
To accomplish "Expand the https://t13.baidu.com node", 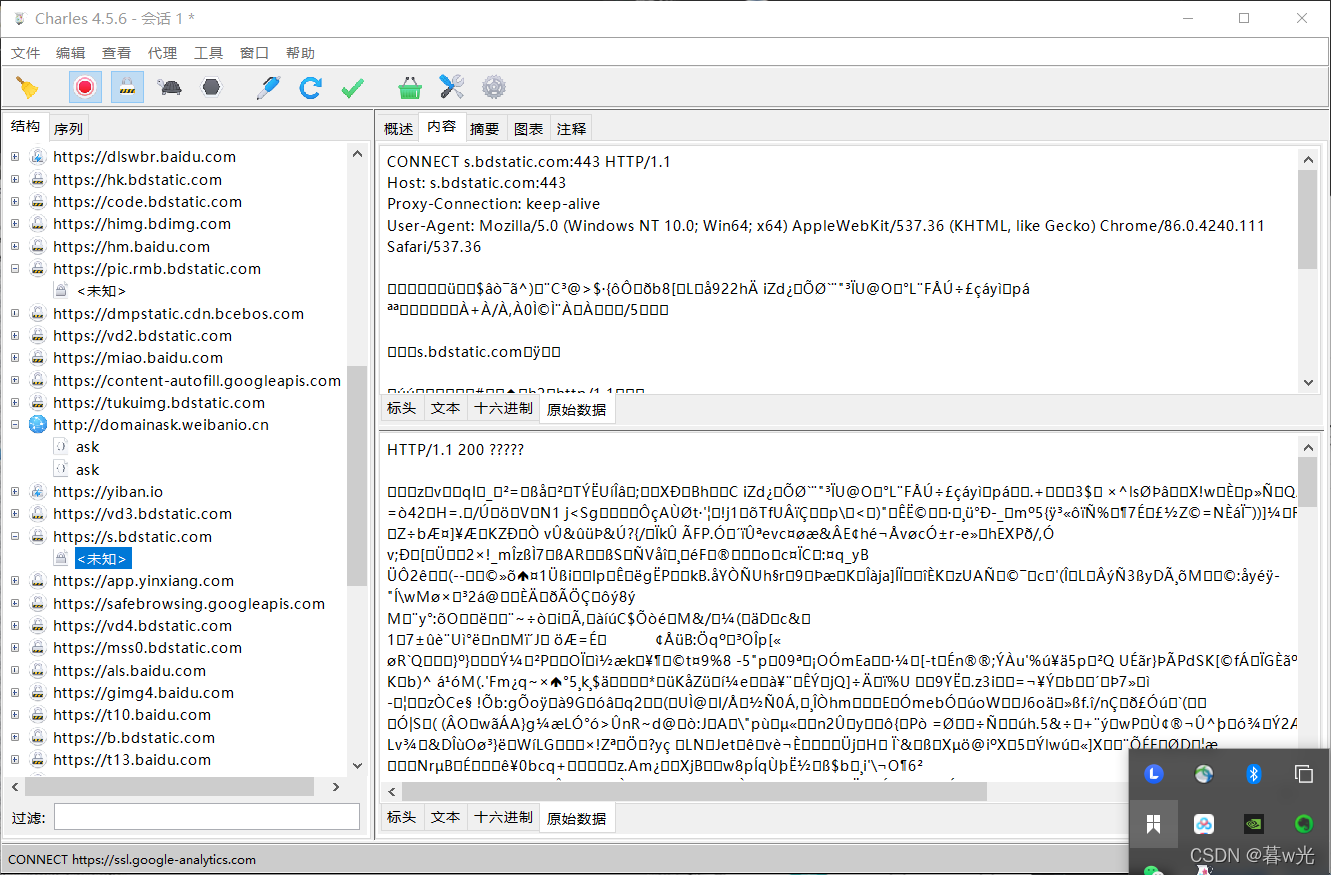I will tap(15, 759).
